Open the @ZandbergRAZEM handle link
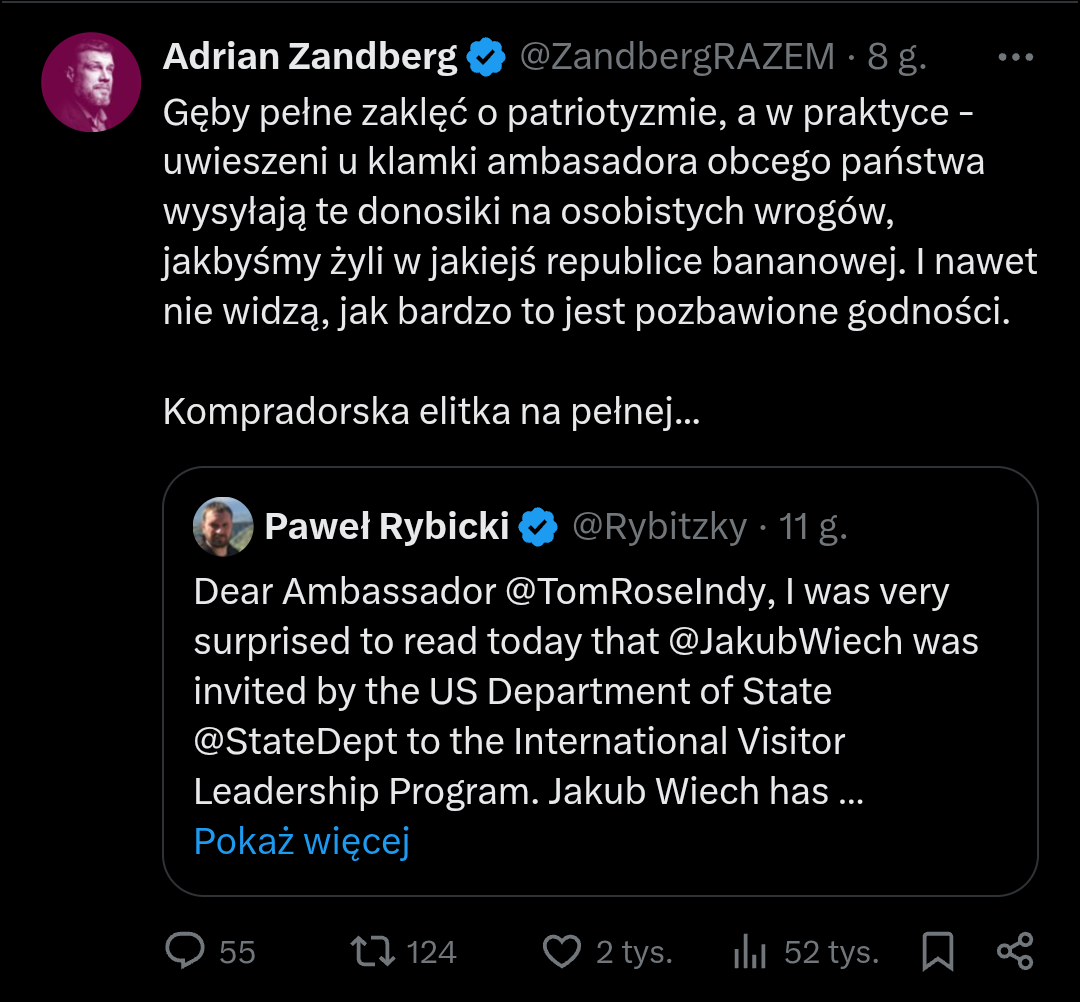This screenshot has width=1080, height=1002. (x=677, y=57)
